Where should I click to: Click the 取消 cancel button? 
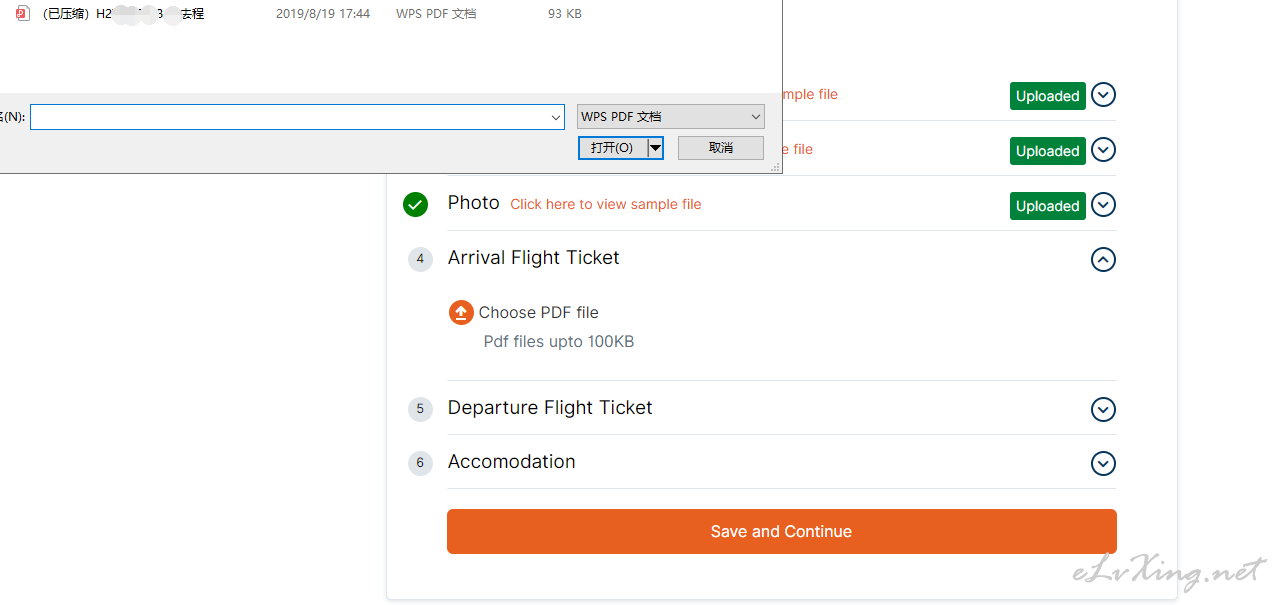[x=721, y=148]
